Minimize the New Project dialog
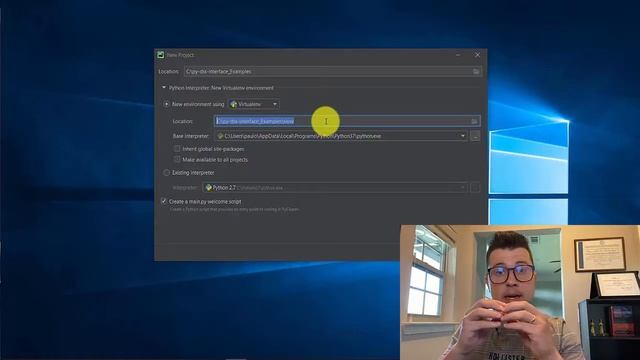640x360 pixels. click(x=458, y=55)
